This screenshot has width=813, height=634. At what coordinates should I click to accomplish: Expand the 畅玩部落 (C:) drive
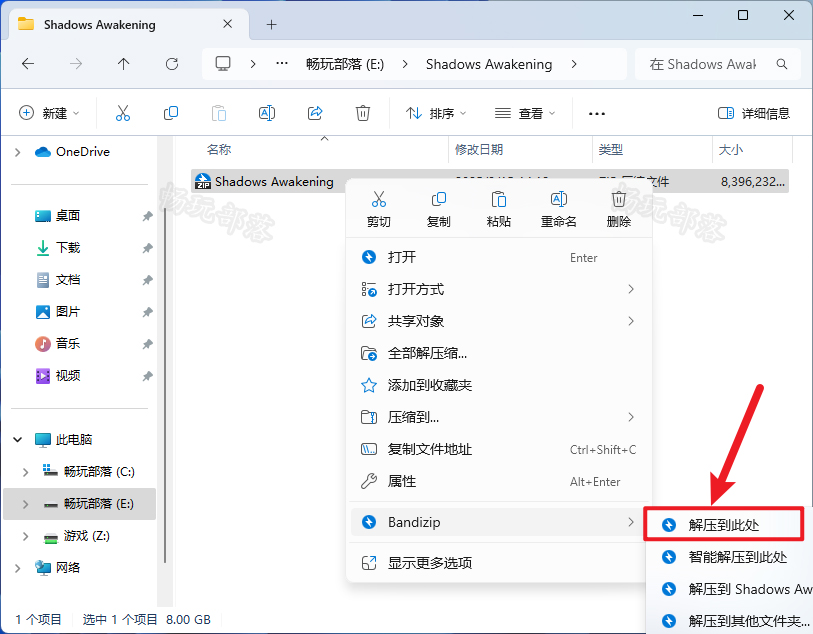click(x=25, y=472)
